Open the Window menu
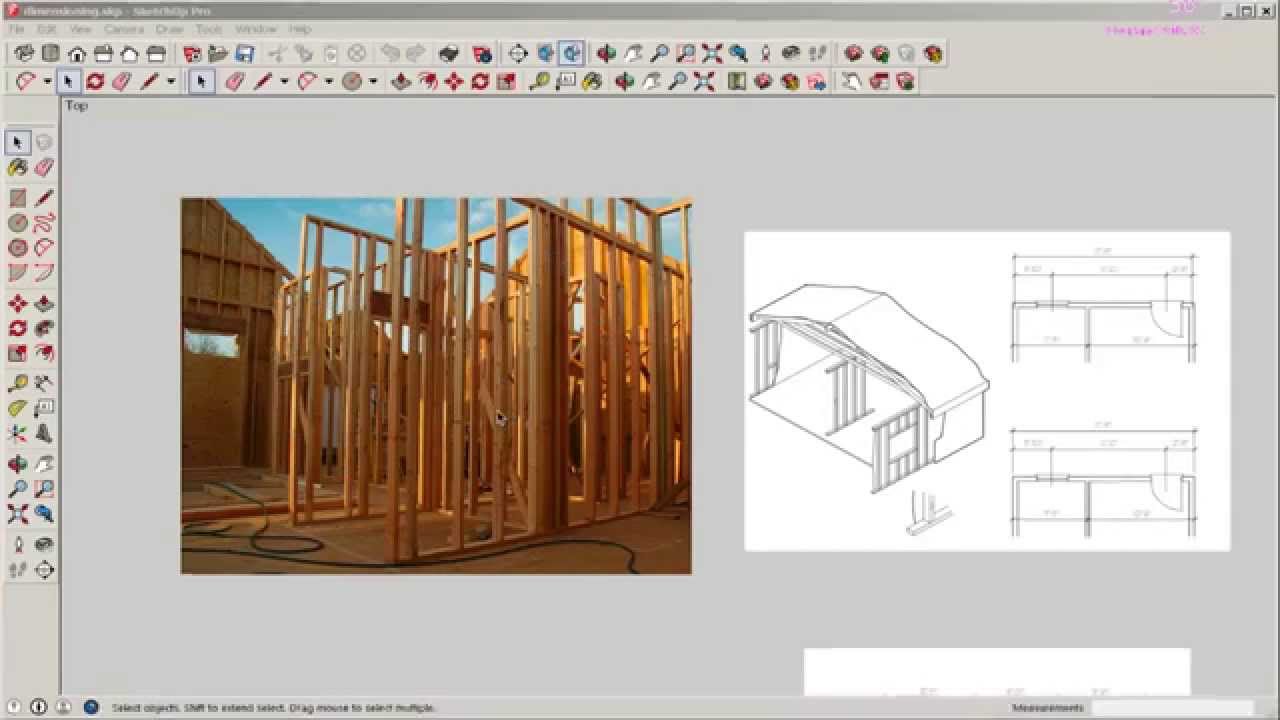1280x720 pixels. tap(256, 29)
